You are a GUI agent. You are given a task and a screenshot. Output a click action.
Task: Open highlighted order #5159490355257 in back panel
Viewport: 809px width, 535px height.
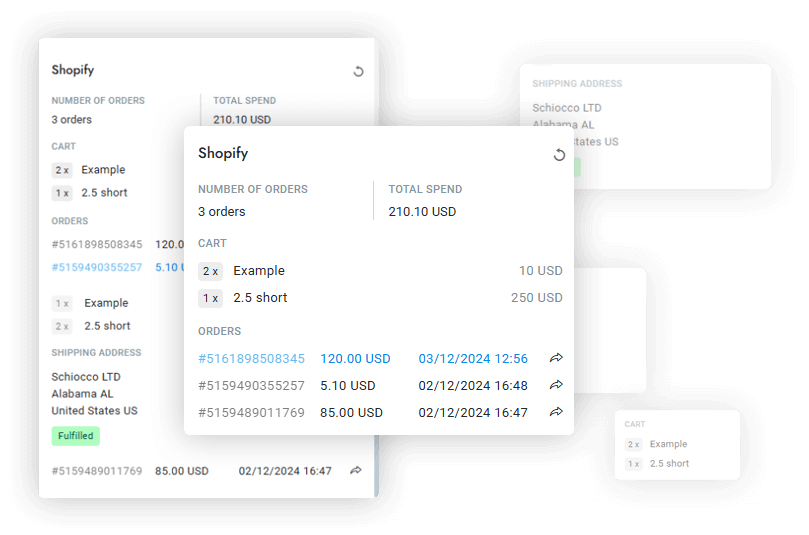96,267
